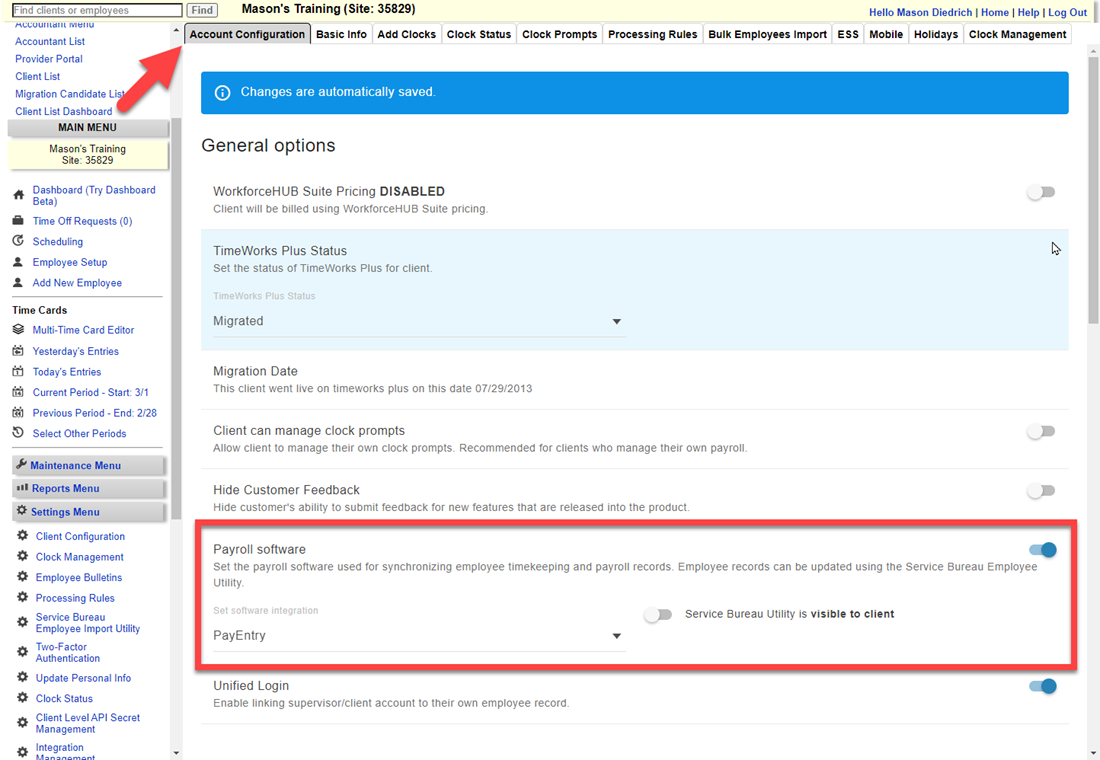Image resolution: width=1100 pixels, height=760 pixels.
Task: Click the Scheduling clock icon
Action: pyautogui.click(x=16, y=241)
